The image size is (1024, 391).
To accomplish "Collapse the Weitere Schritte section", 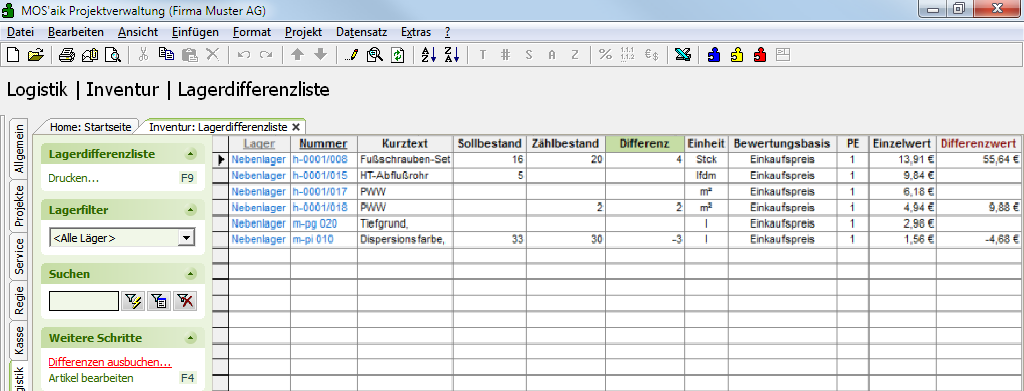I will point(190,338).
